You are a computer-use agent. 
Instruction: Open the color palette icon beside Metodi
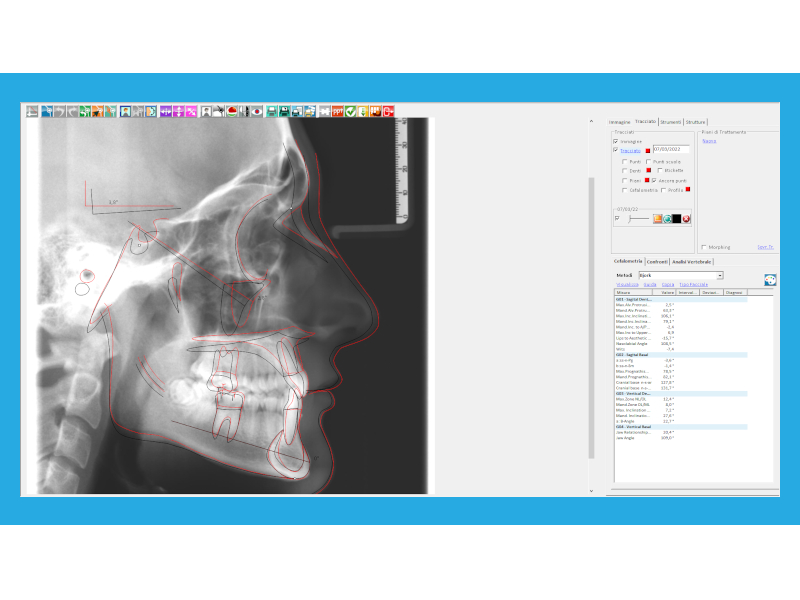pyautogui.click(x=770, y=280)
